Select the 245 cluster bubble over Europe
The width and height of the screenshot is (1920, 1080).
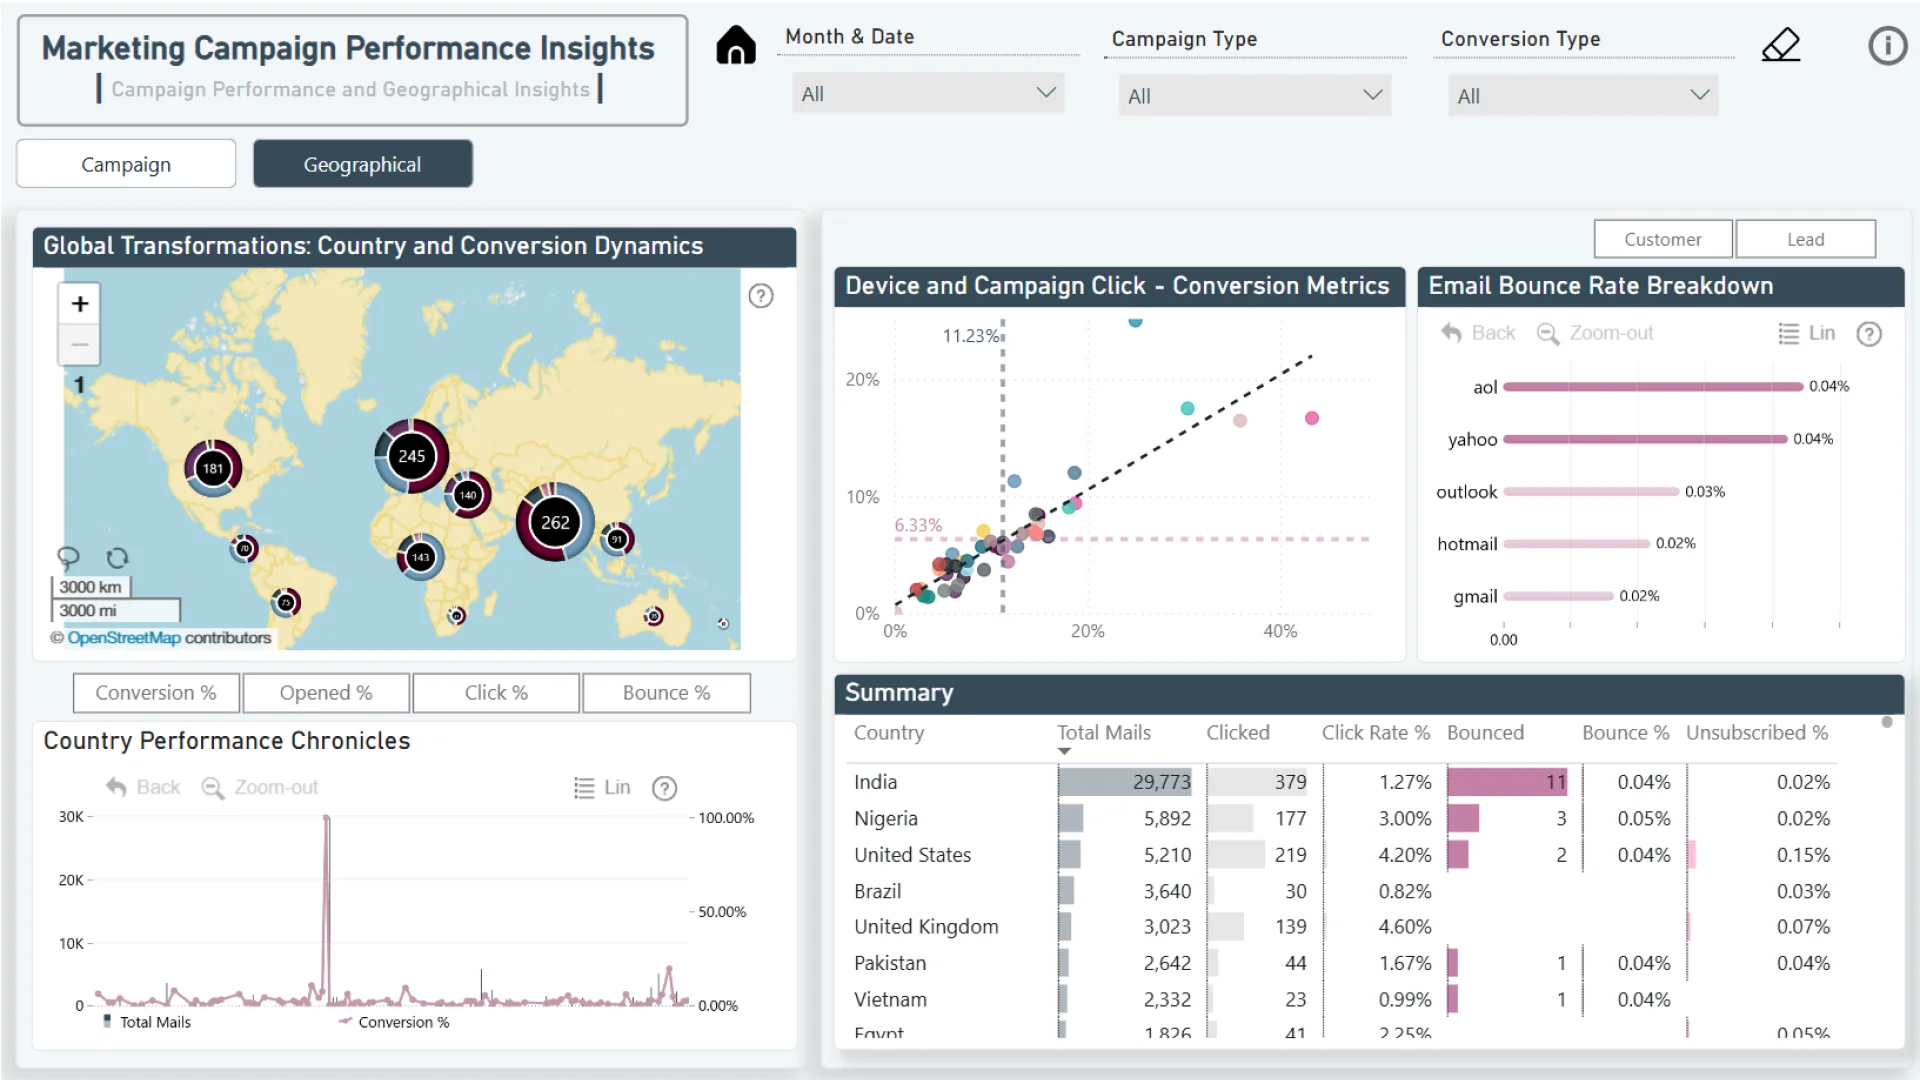coord(411,456)
